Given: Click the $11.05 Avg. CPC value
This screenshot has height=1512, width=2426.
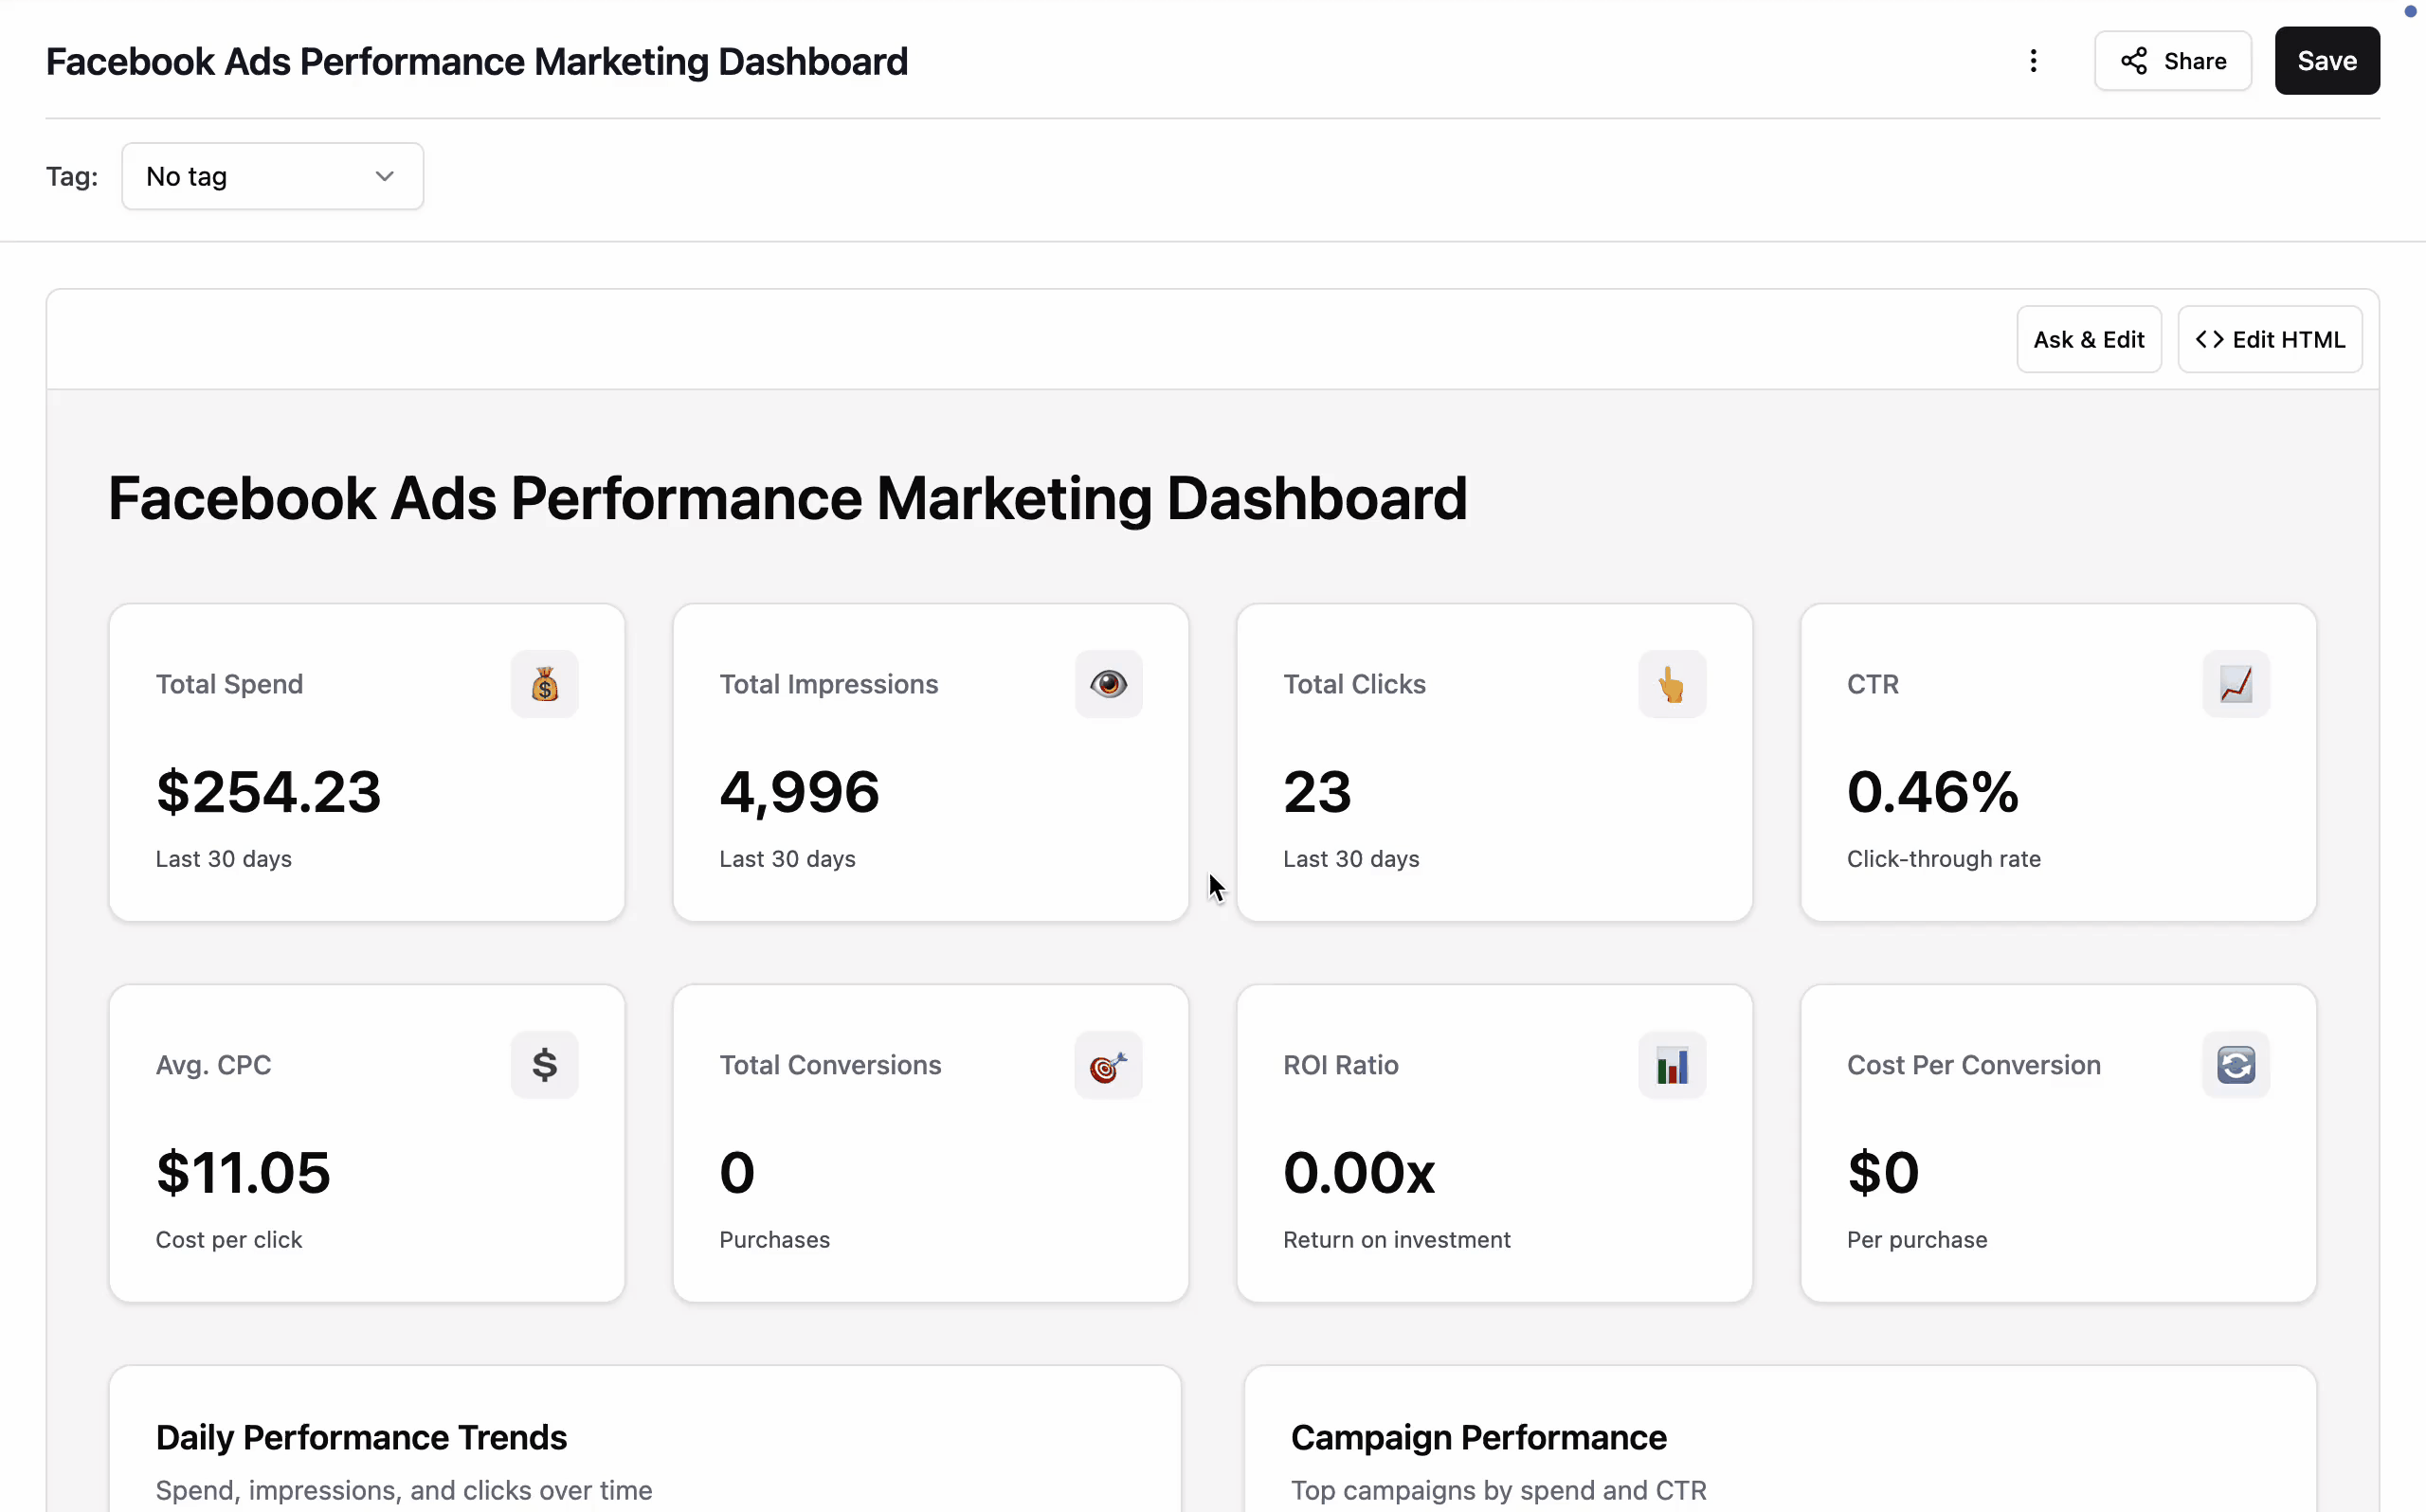Looking at the screenshot, I should 243,1173.
